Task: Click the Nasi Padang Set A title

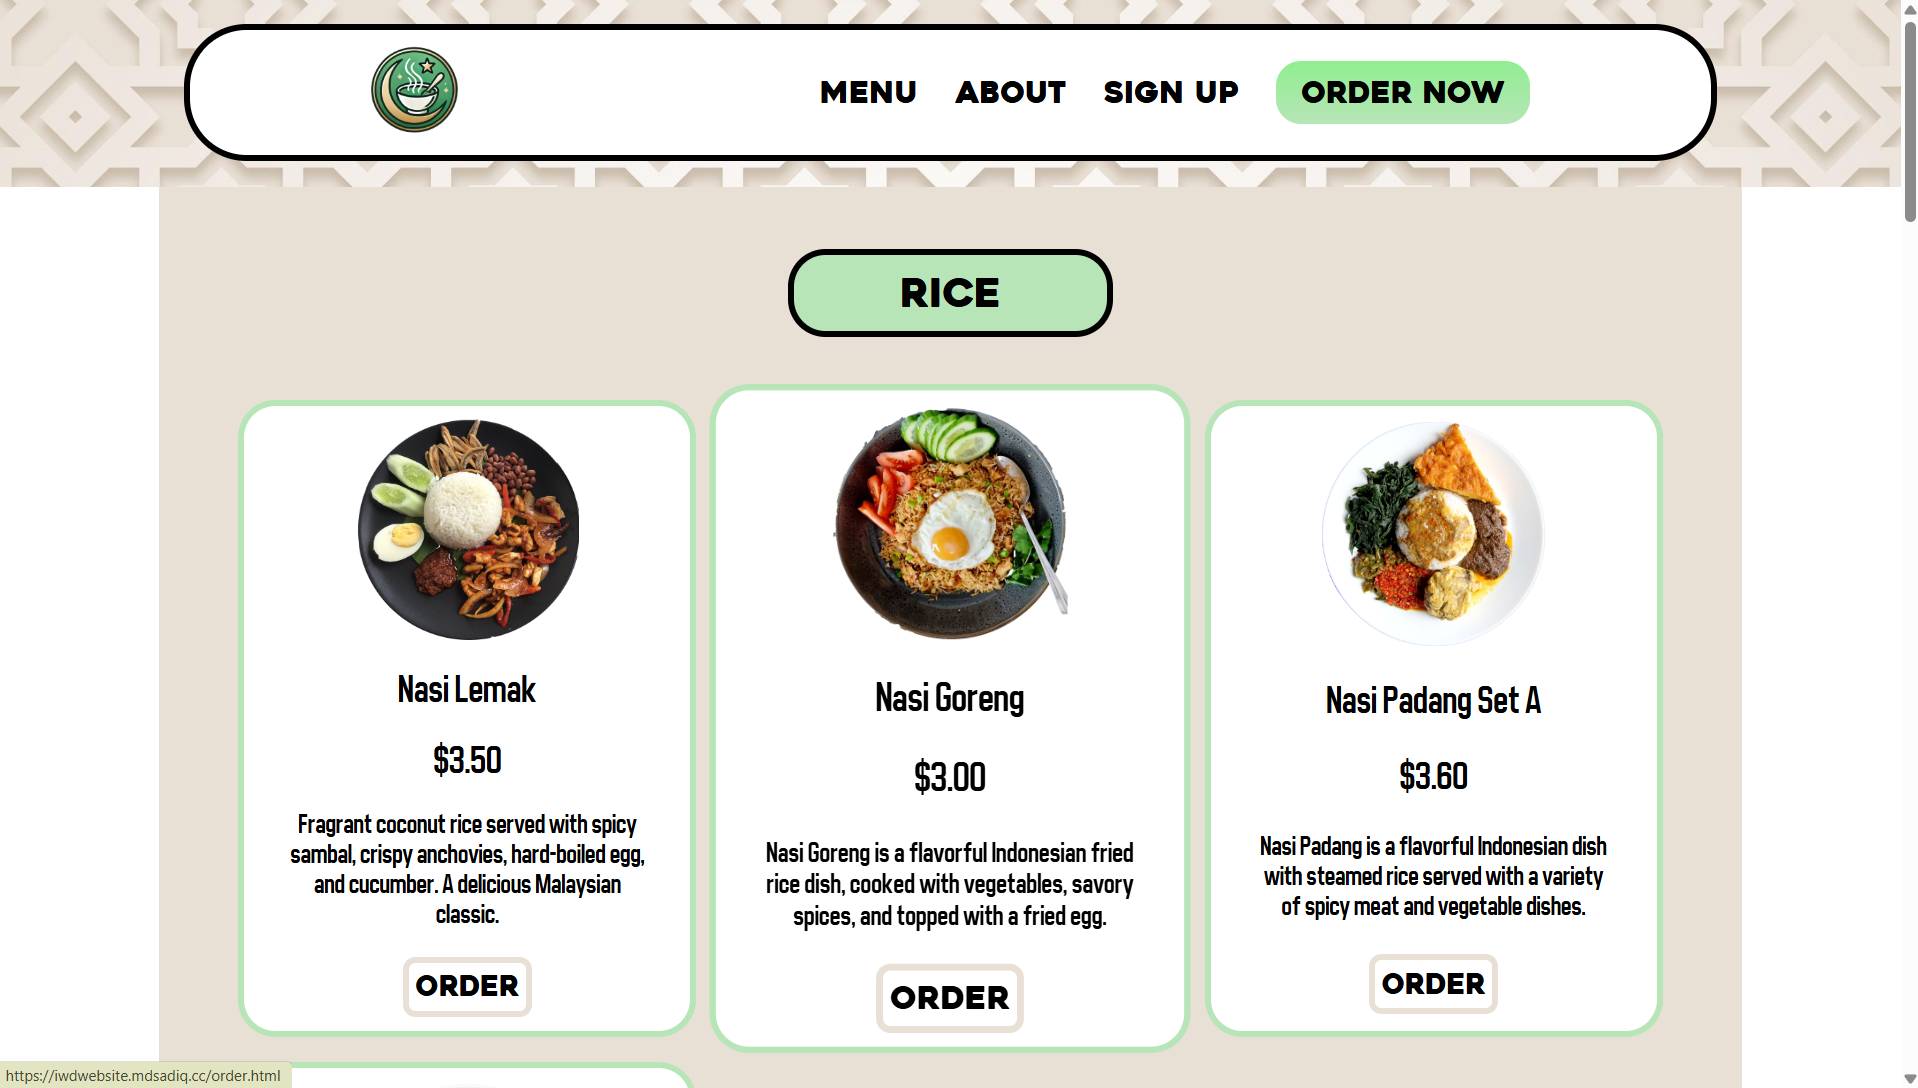Action: [x=1433, y=700]
